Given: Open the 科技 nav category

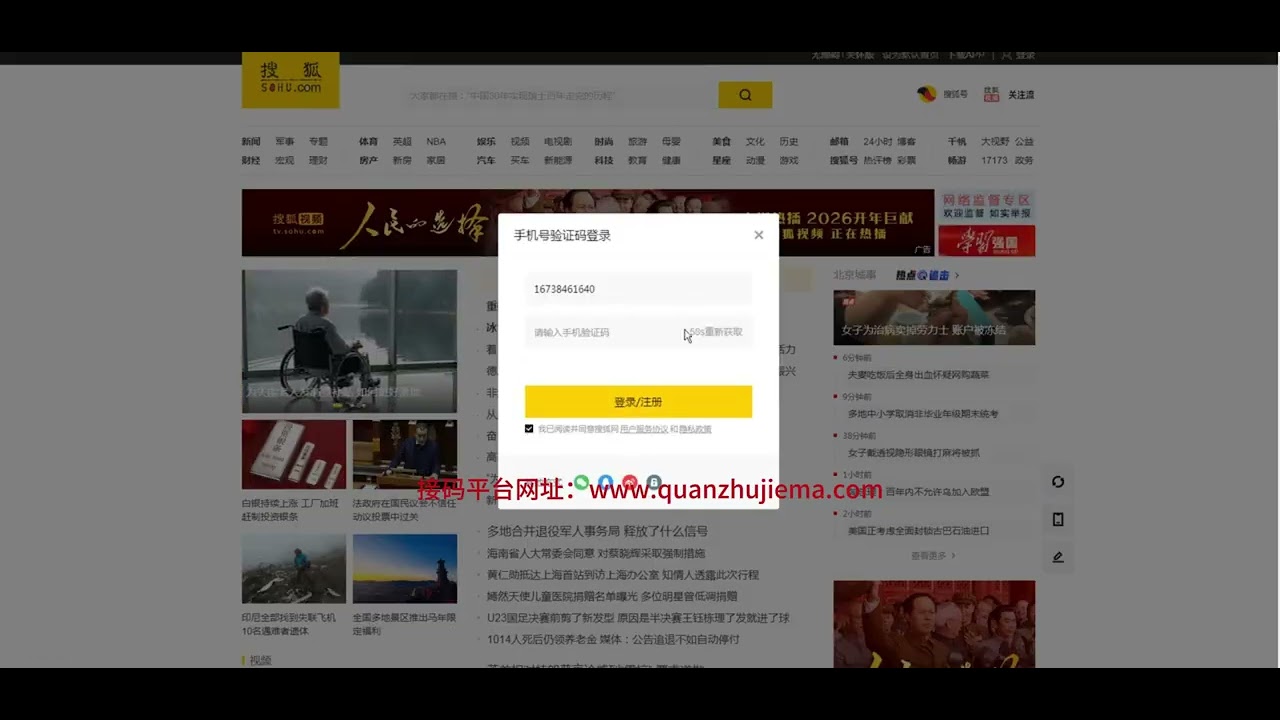Looking at the screenshot, I should point(604,160).
